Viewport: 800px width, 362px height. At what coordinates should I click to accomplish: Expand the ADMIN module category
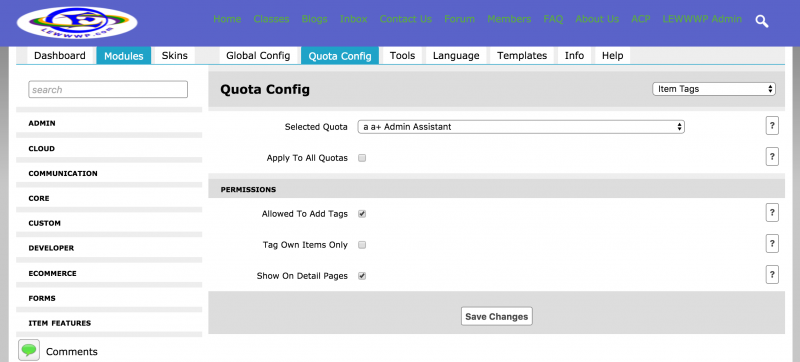tap(109, 123)
